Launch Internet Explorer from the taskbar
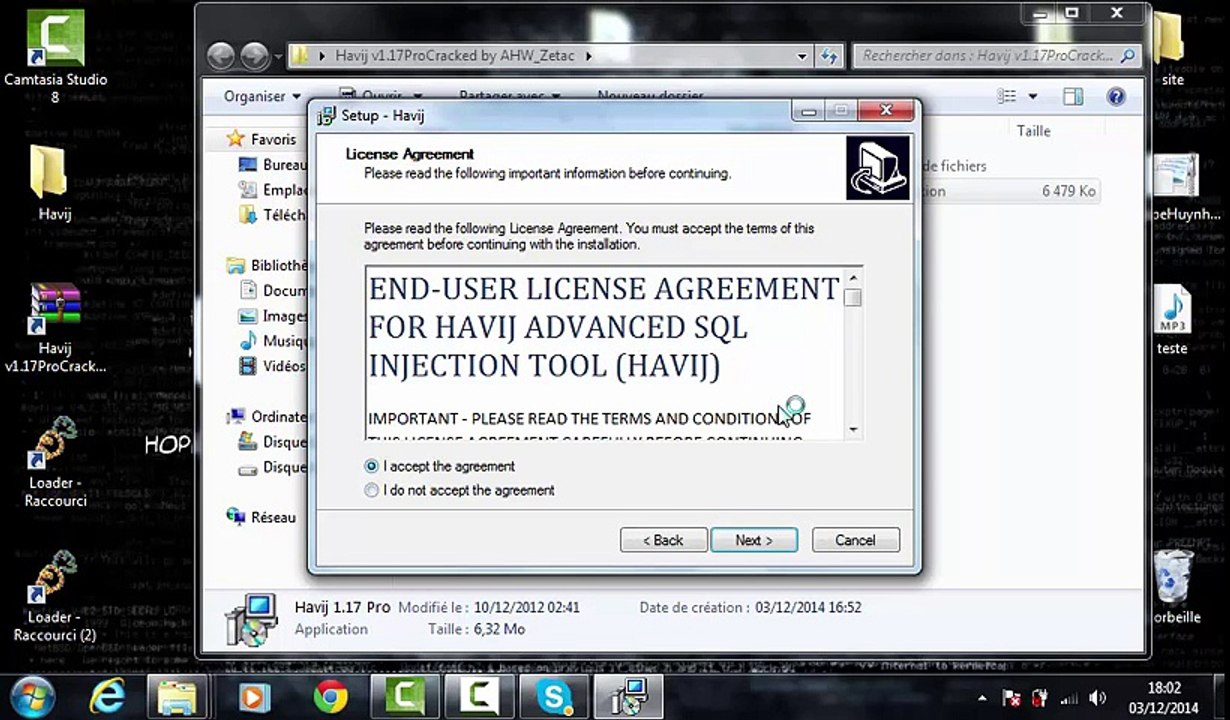The image size is (1230, 720). [x=107, y=696]
